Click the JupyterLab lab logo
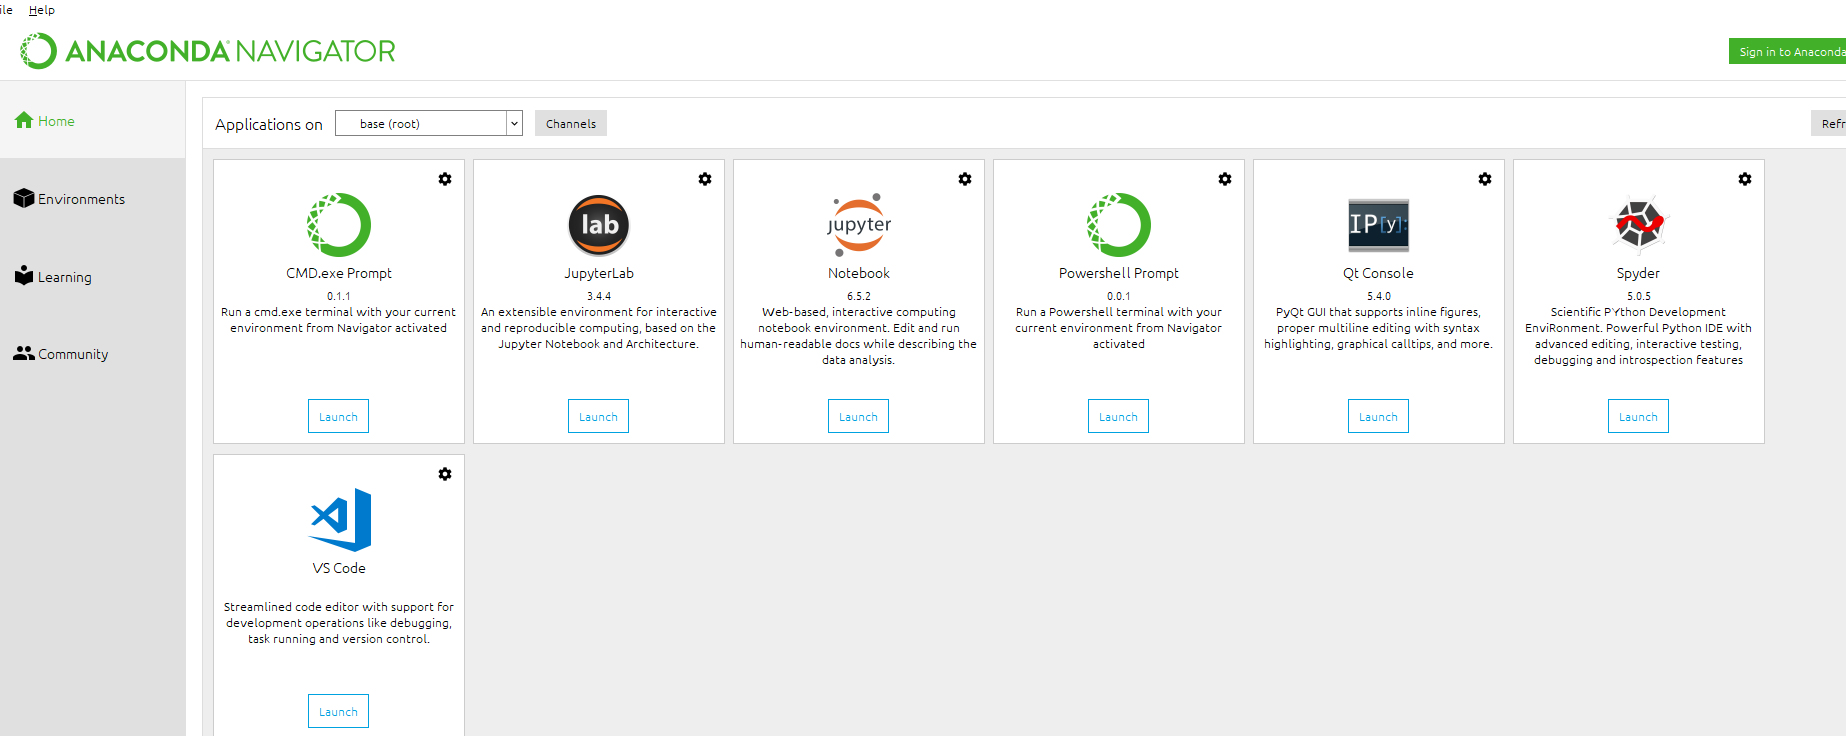 [599, 225]
